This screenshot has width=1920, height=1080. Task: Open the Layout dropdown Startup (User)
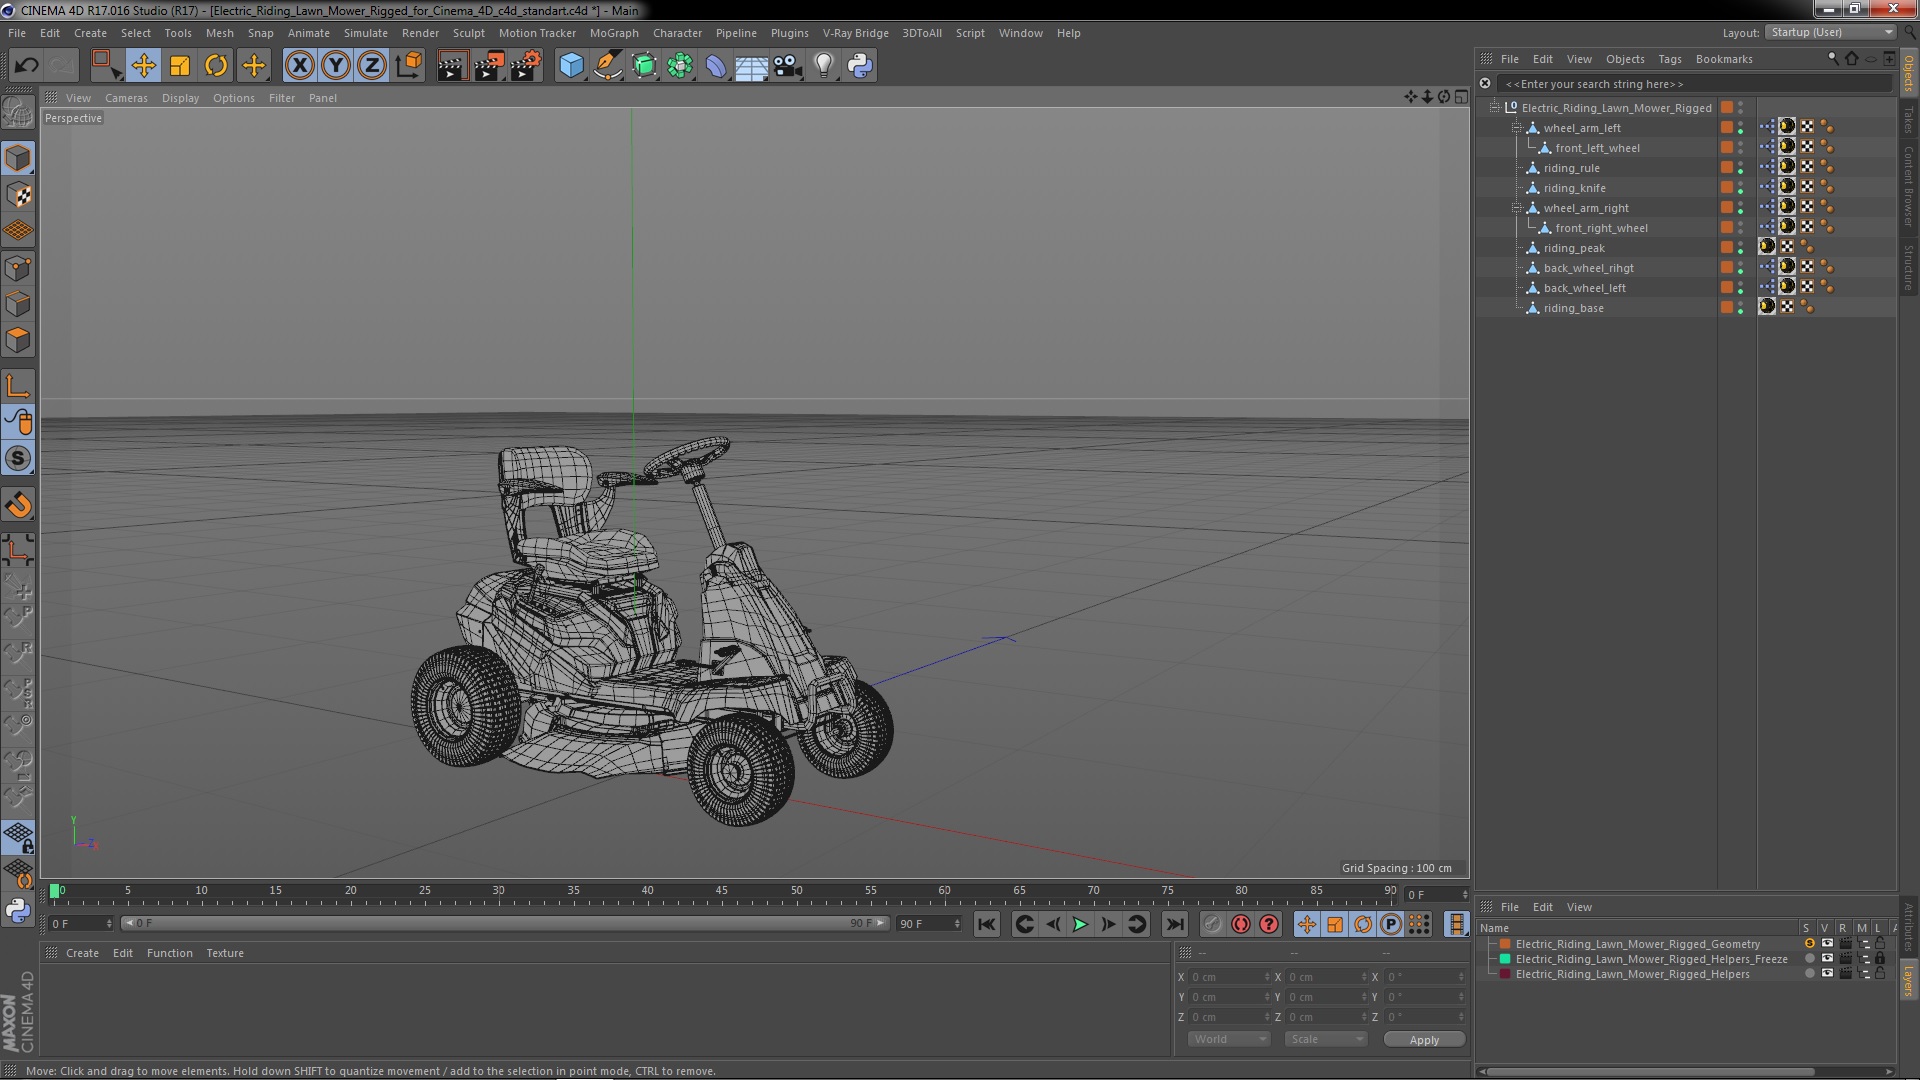pos(1830,33)
